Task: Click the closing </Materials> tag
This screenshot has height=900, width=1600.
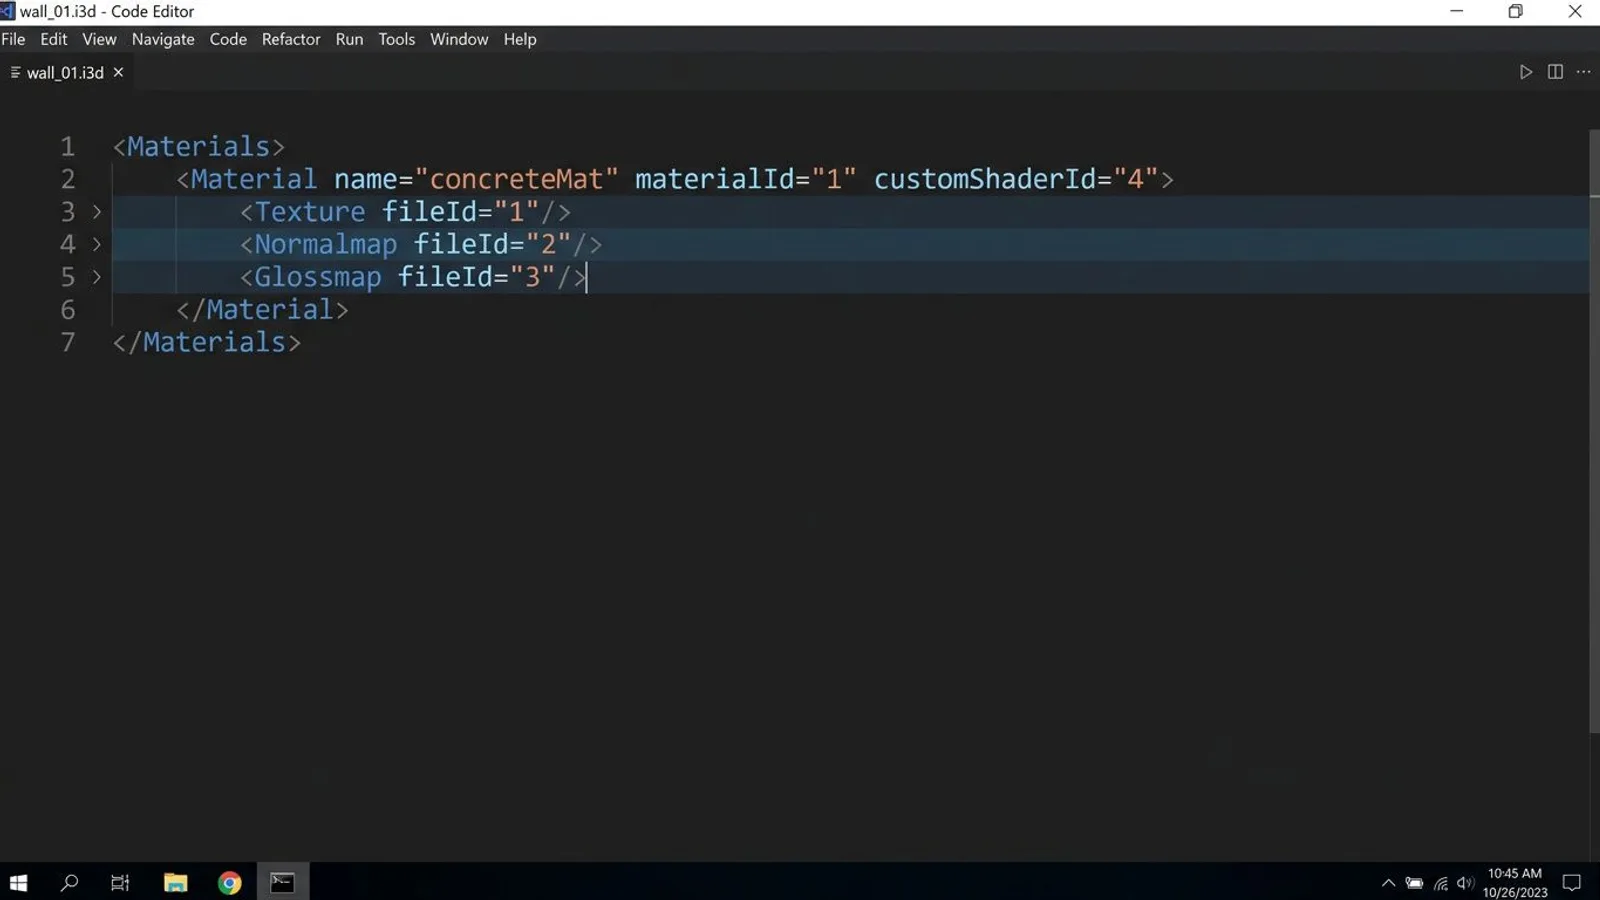Action: [x=206, y=342]
